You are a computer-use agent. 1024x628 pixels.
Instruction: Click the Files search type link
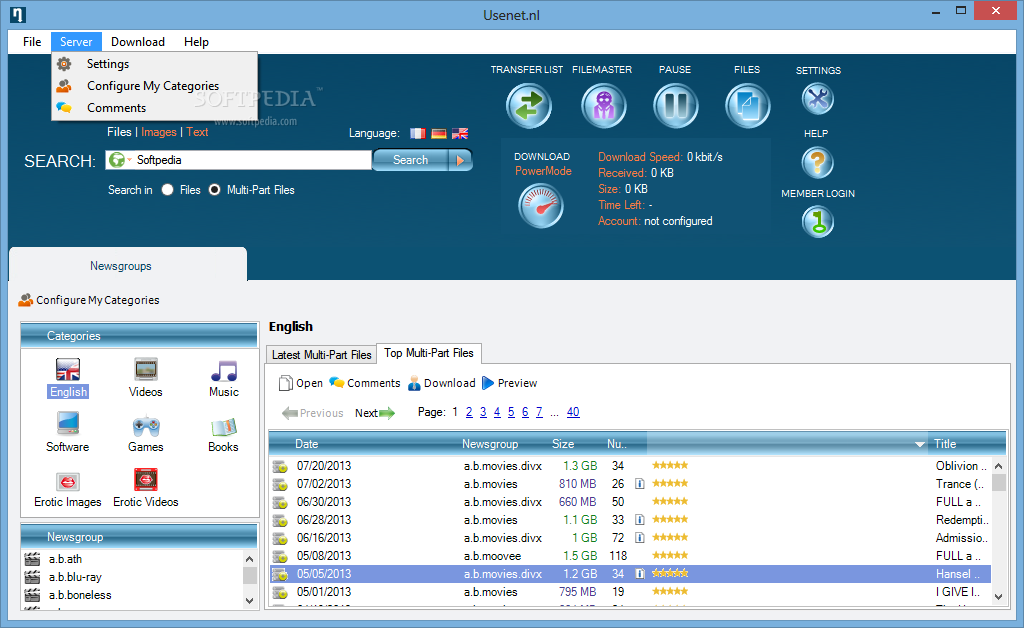click(x=120, y=132)
